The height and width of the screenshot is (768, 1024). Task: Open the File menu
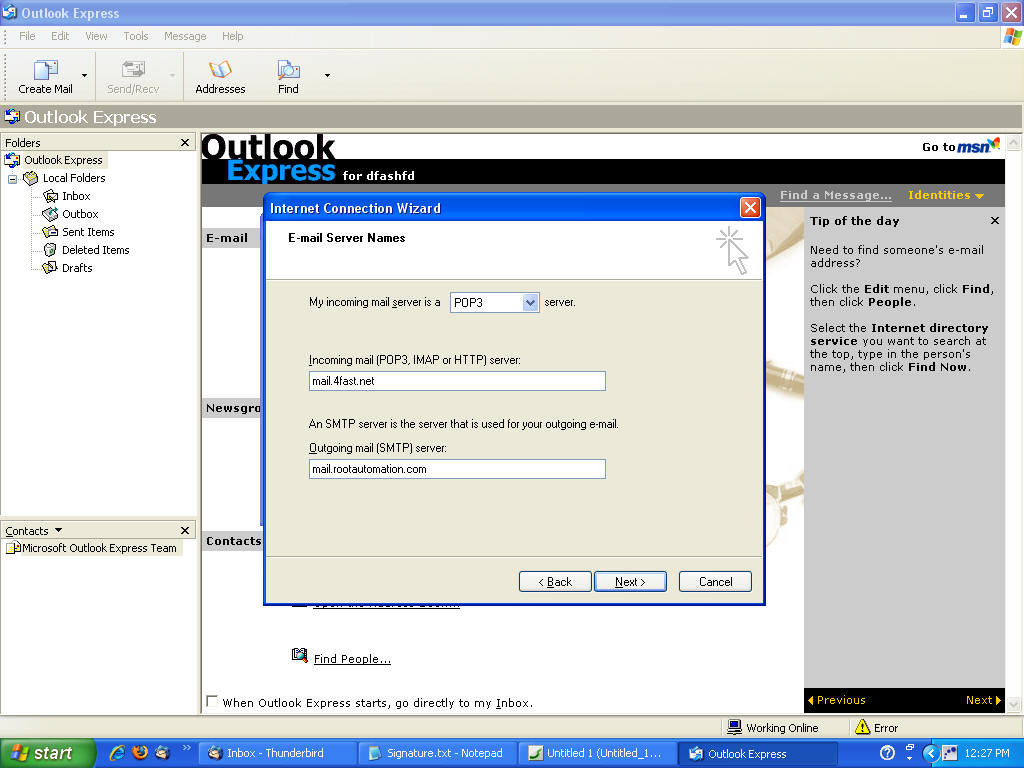[x=27, y=36]
